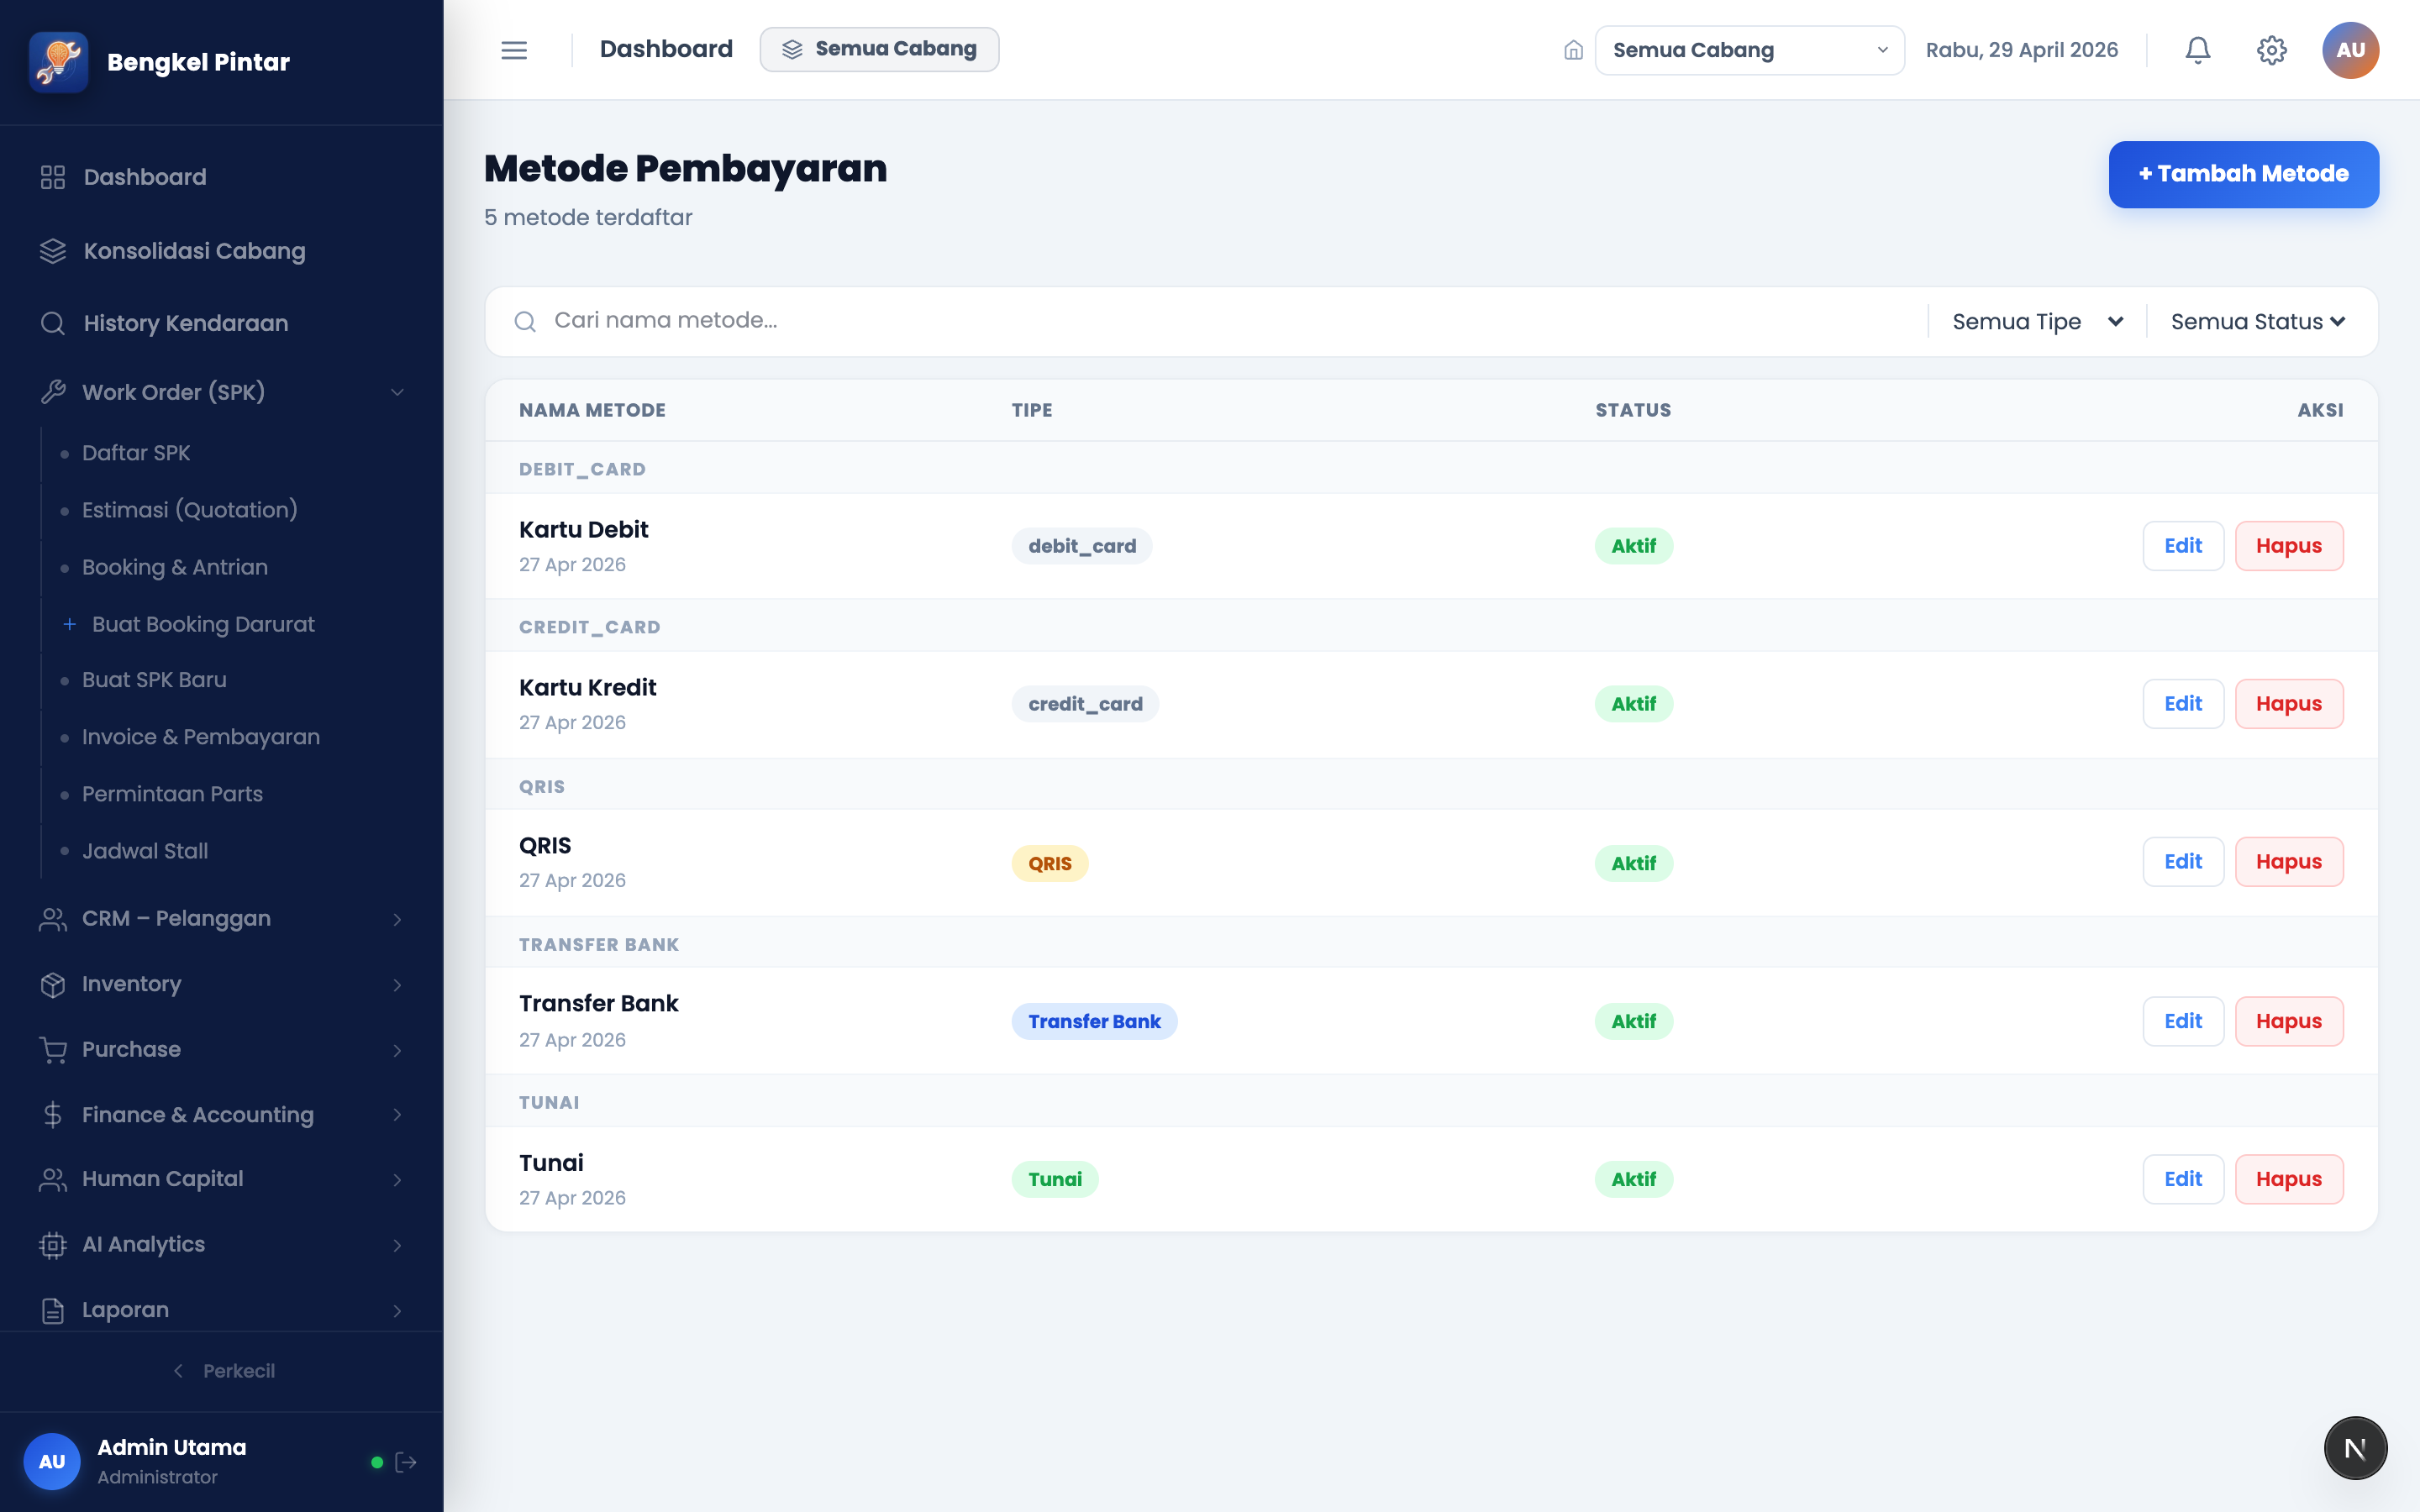The height and width of the screenshot is (1512, 2420).
Task: Open Konsolidasi Cabang in the sidebar
Action: click(222, 251)
